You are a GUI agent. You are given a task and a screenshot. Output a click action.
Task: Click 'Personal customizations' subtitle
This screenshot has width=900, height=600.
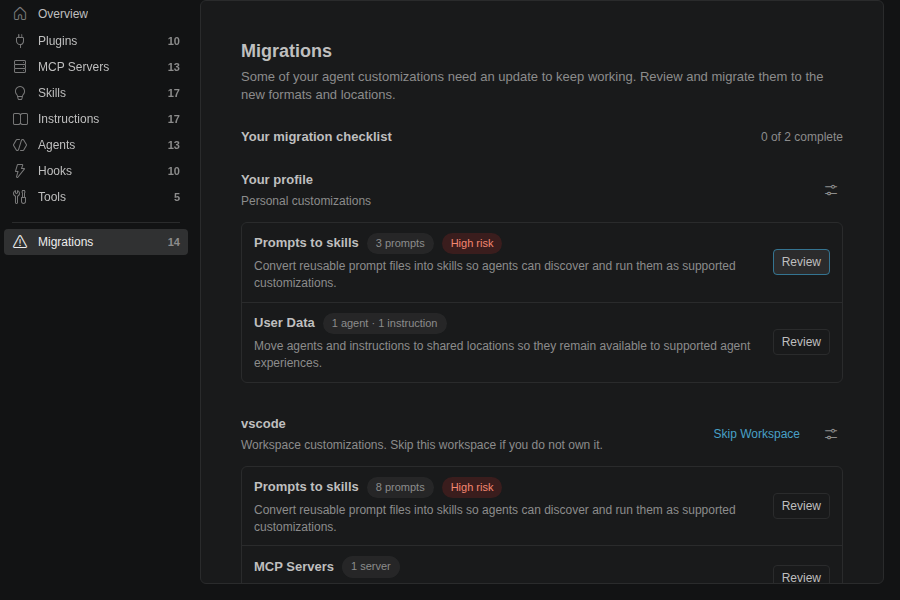click(306, 201)
